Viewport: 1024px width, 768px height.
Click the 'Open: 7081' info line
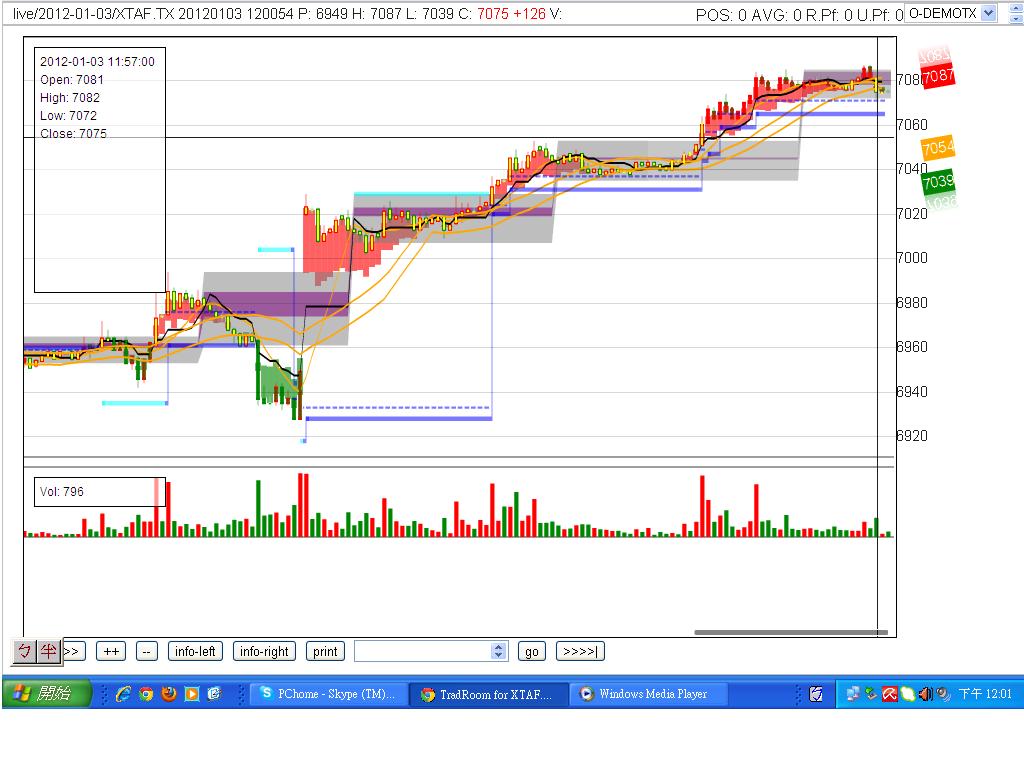point(72,80)
